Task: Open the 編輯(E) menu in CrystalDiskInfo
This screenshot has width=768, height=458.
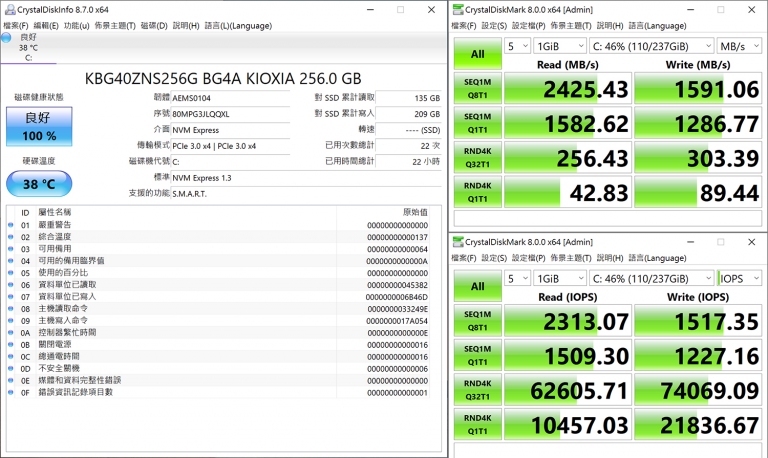Action: (46, 25)
